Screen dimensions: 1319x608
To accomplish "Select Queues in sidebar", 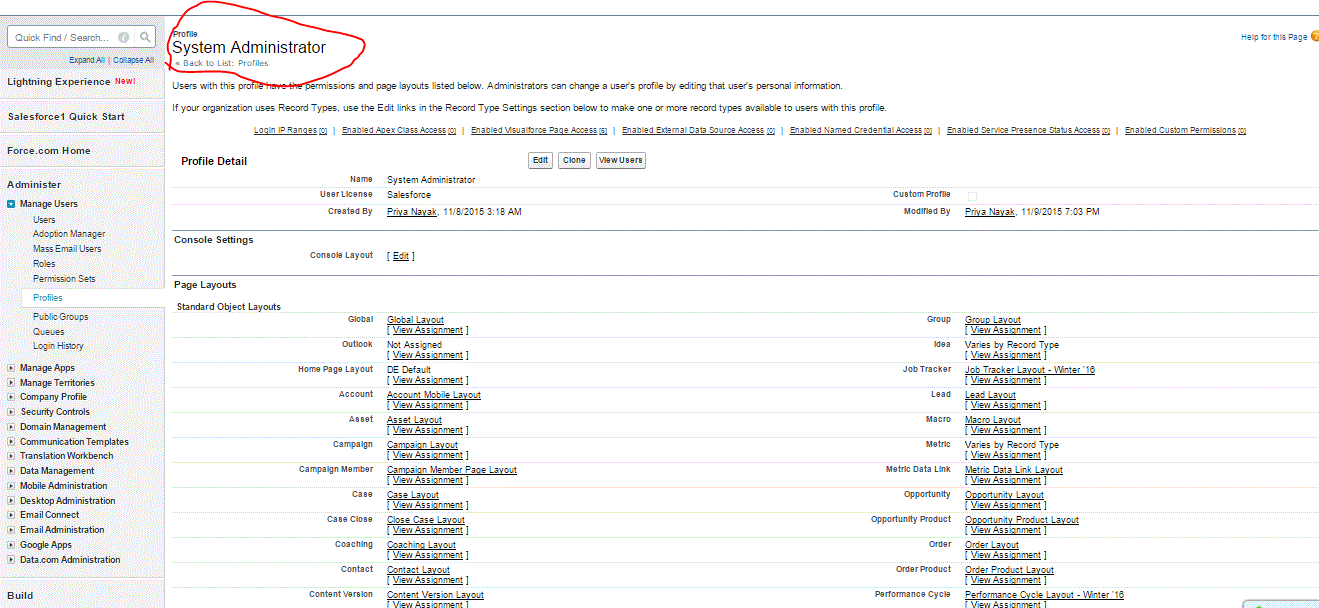I will coord(48,332).
